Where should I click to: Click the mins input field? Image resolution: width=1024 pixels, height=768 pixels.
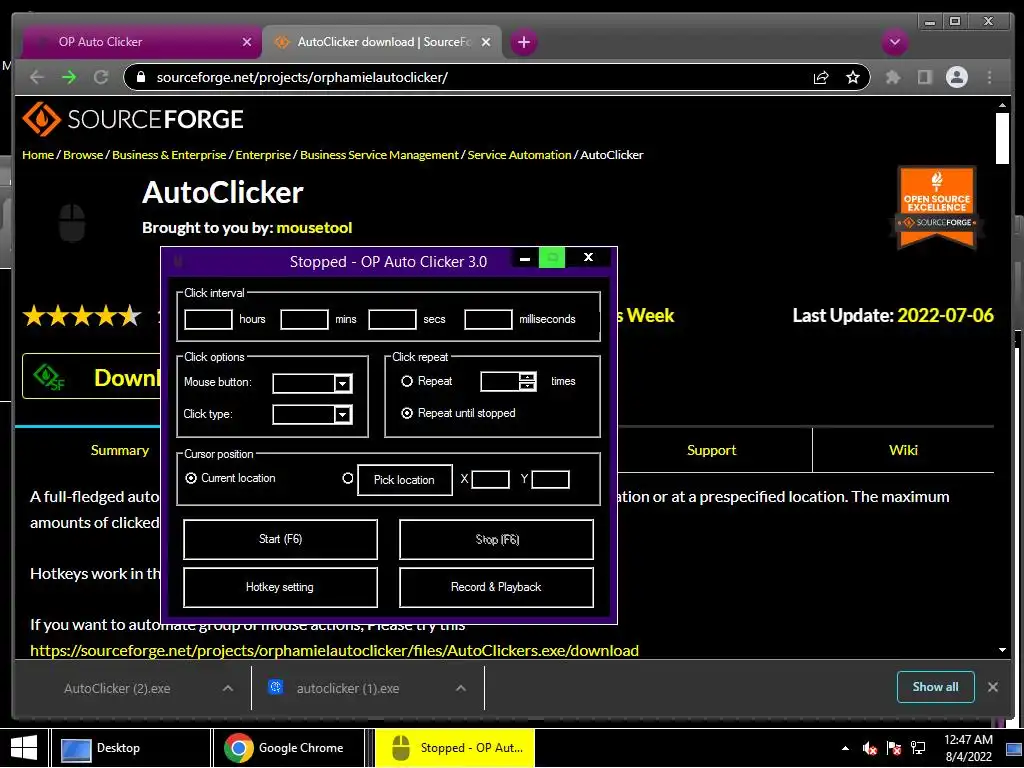coord(304,319)
